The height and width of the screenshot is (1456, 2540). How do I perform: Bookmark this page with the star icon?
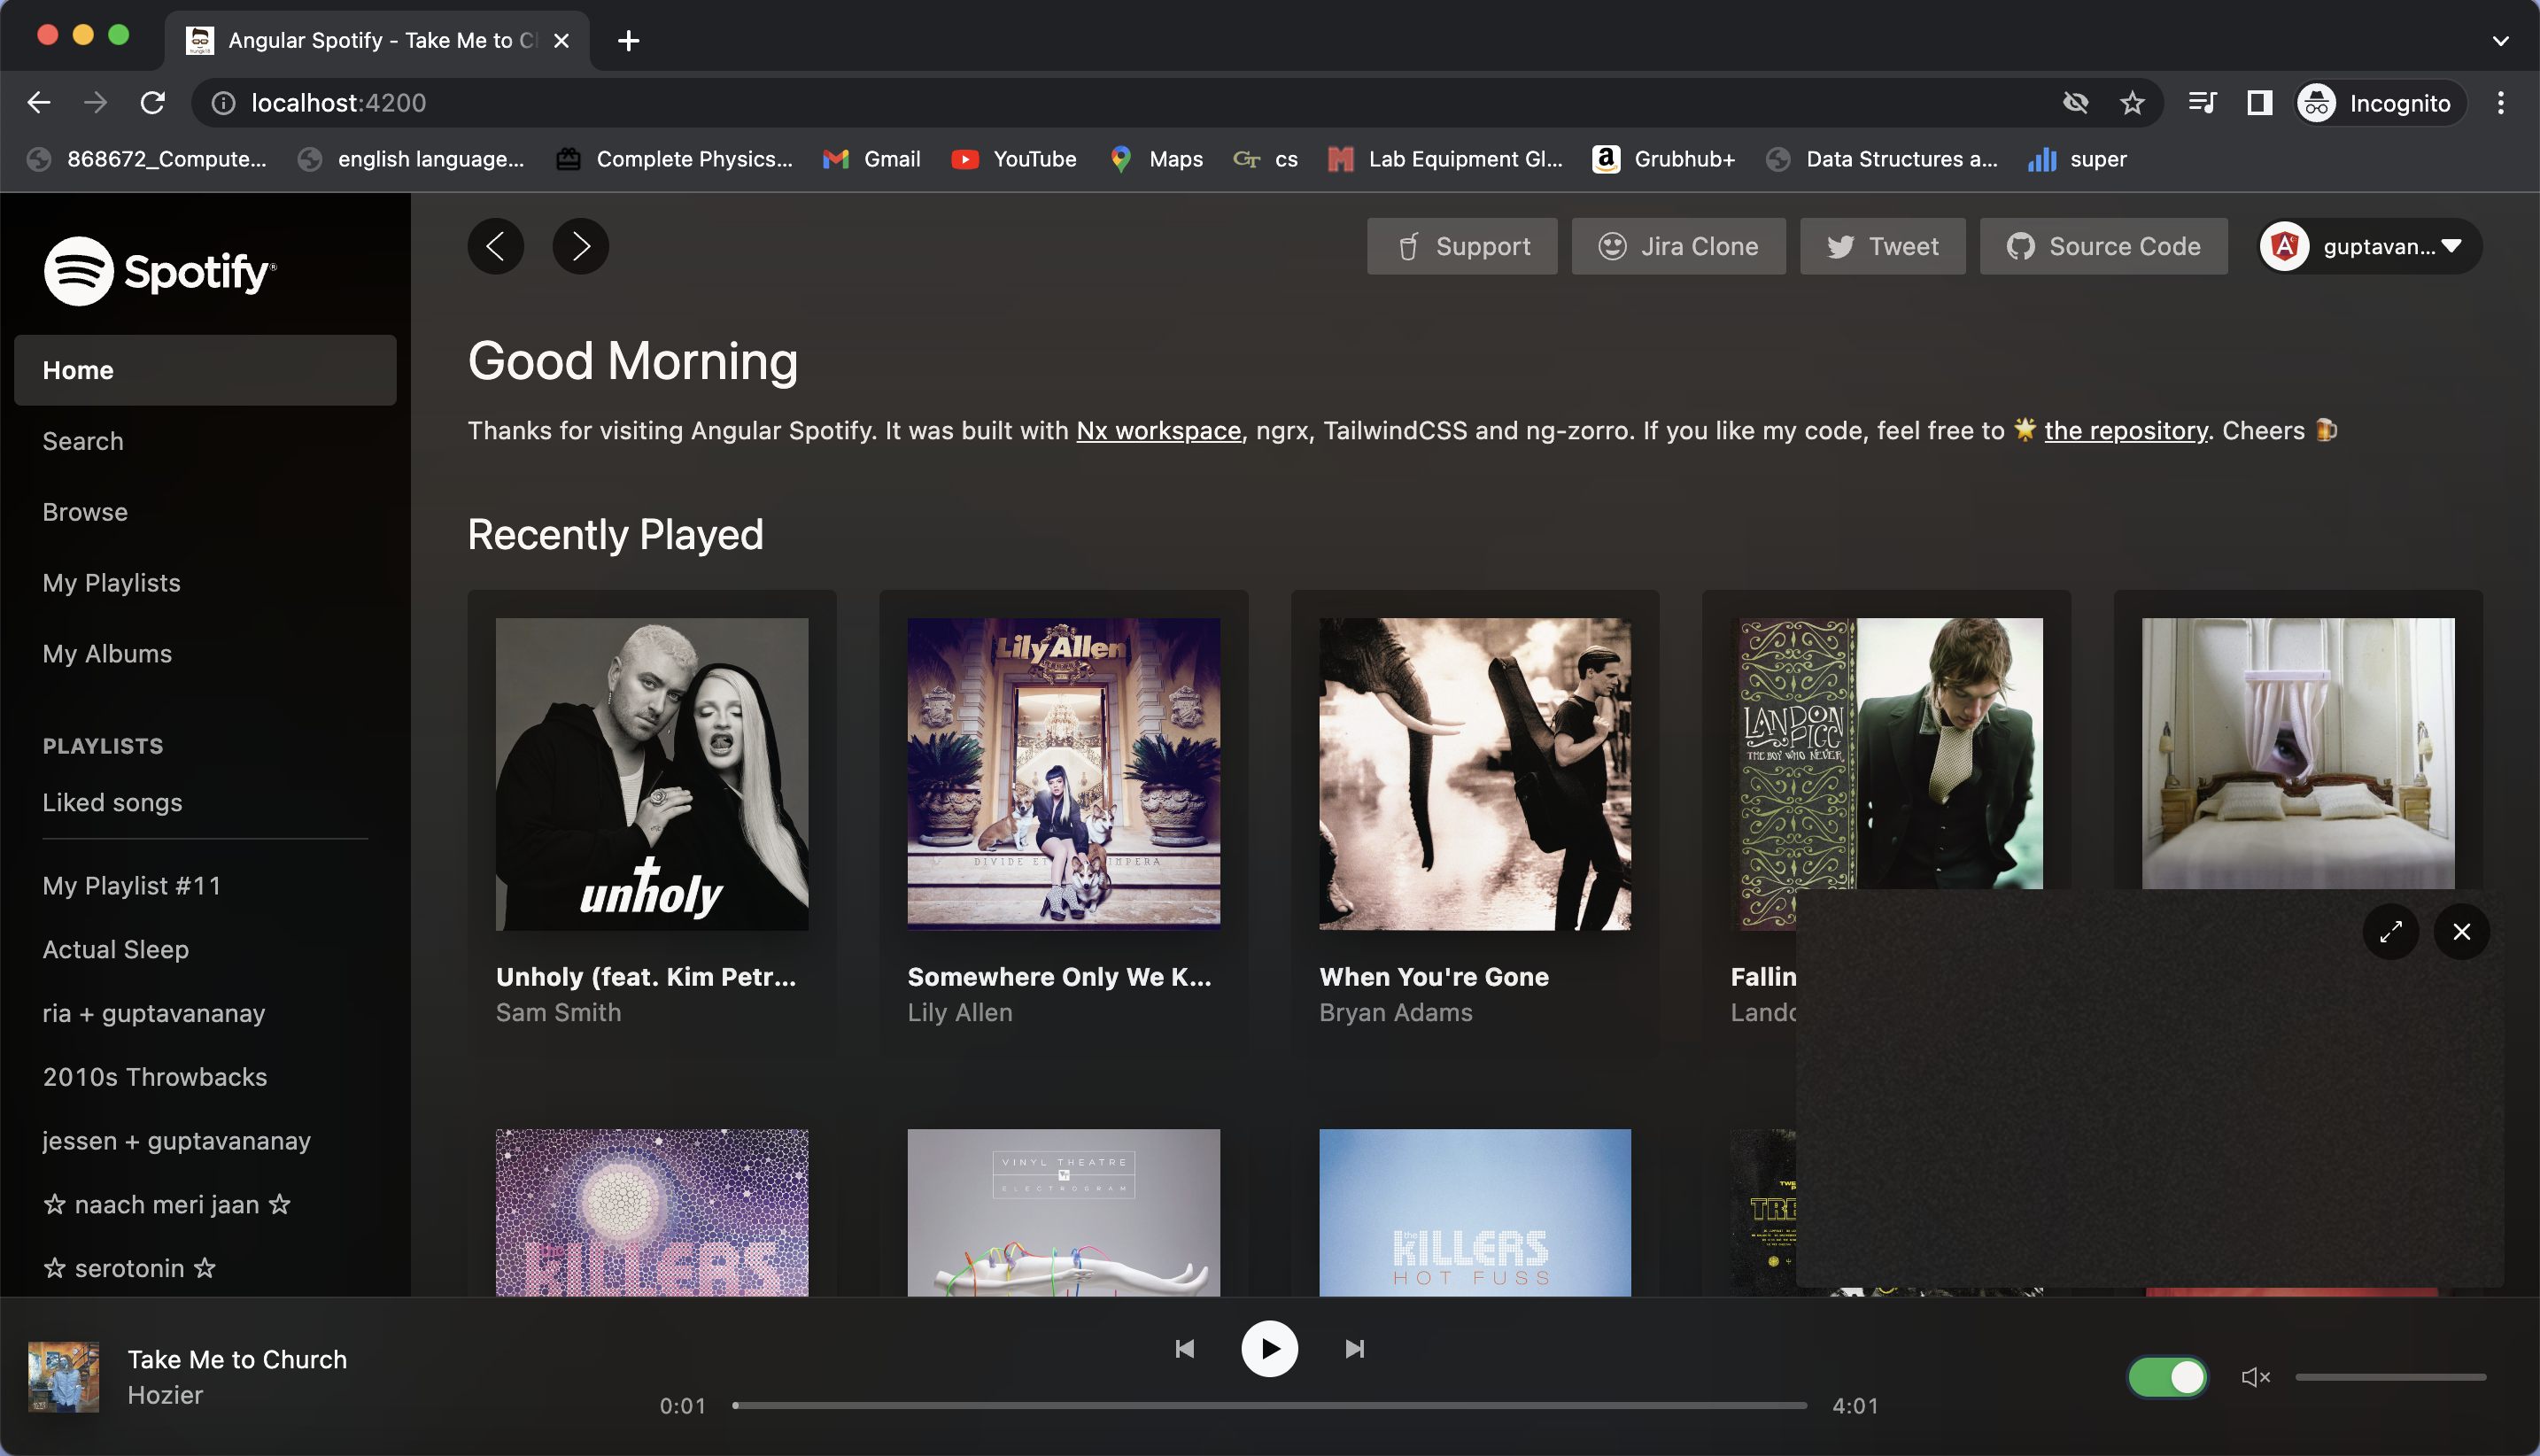tap(2132, 103)
